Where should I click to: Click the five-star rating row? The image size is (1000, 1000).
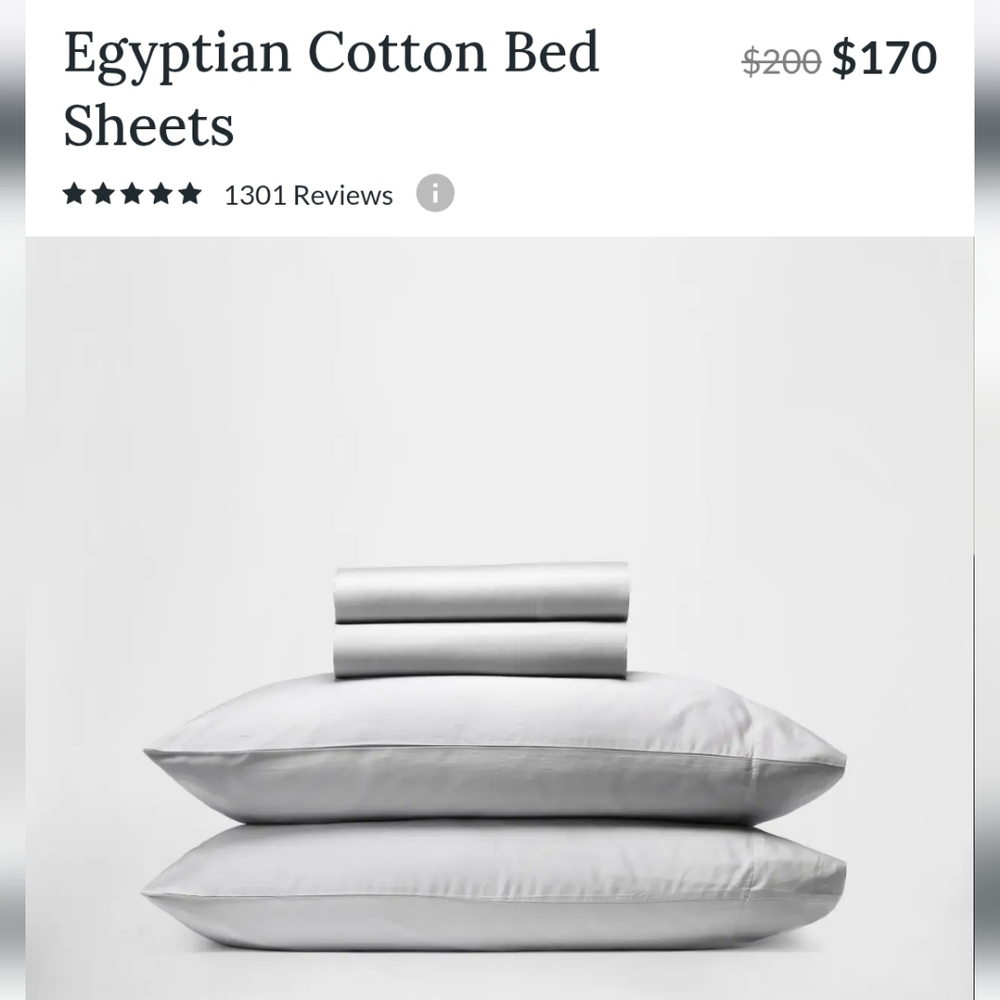tap(131, 191)
